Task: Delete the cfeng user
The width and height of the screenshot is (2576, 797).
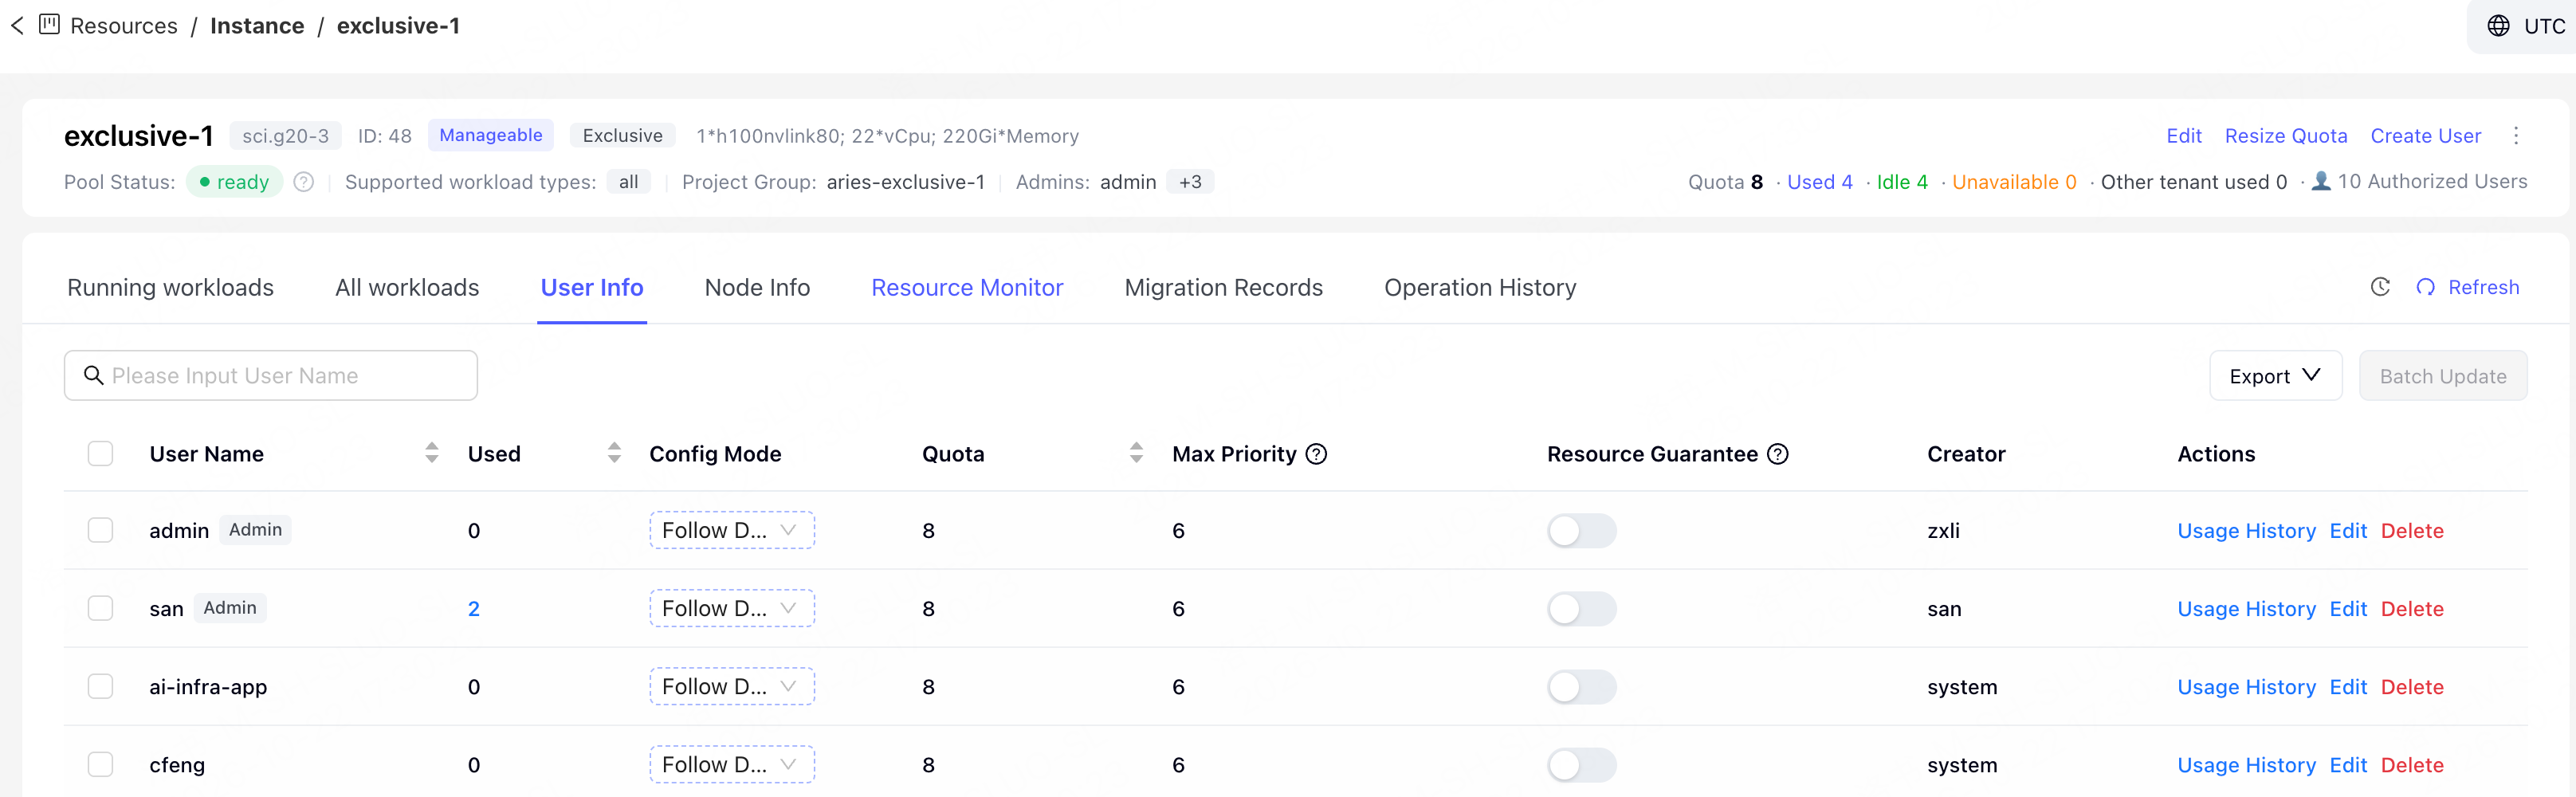Action: click(2412, 765)
